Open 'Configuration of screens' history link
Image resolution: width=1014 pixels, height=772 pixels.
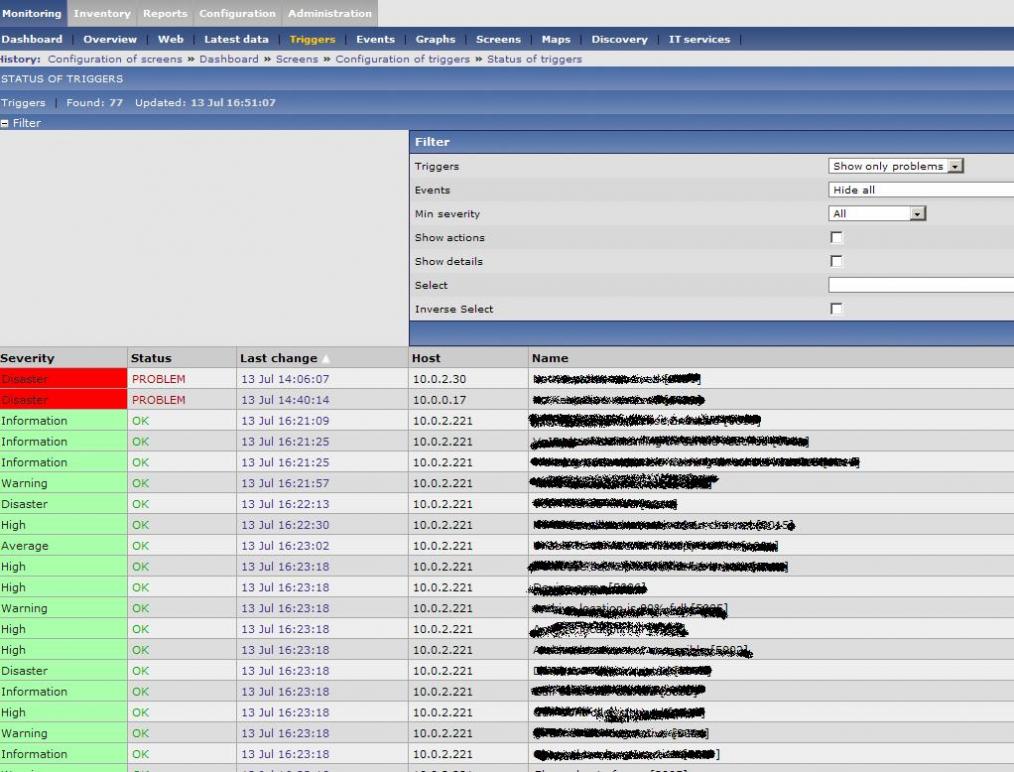coord(115,59)
